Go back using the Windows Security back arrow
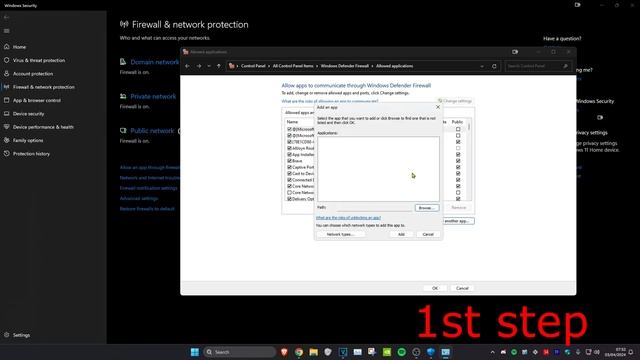640x360 pixels. click(6, 17)
